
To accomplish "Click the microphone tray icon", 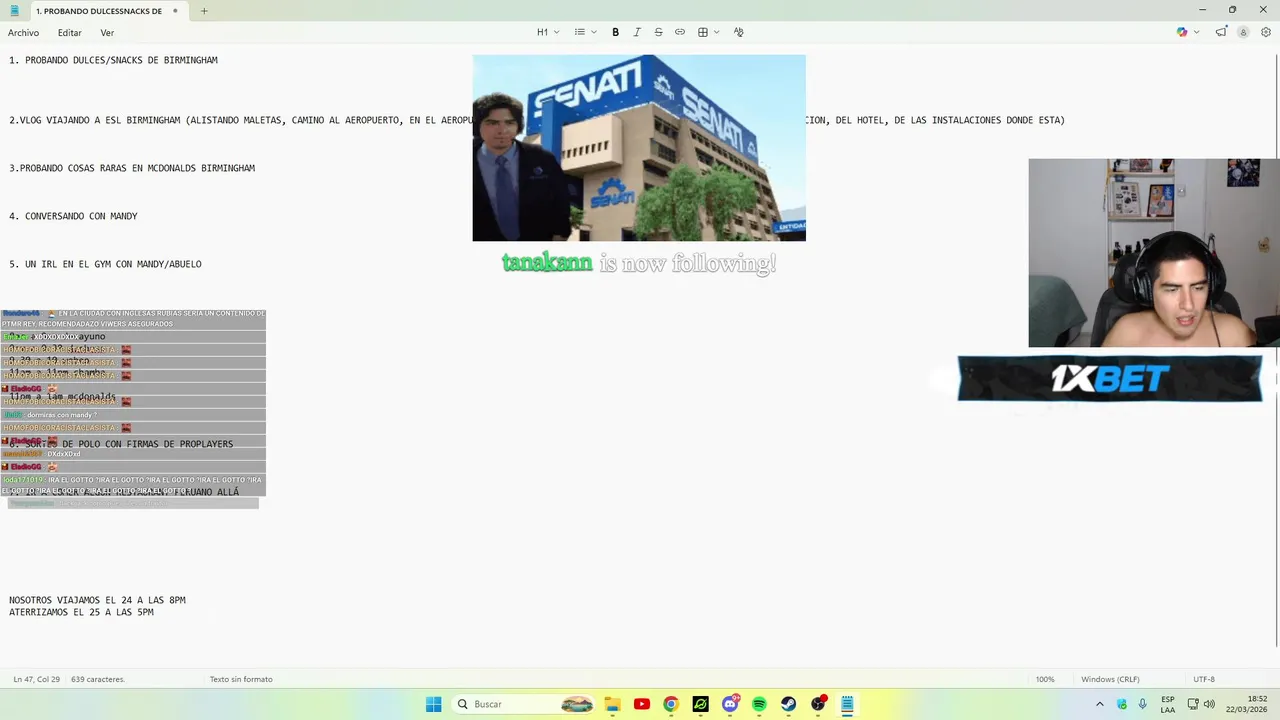I will tap(1142, 704).
